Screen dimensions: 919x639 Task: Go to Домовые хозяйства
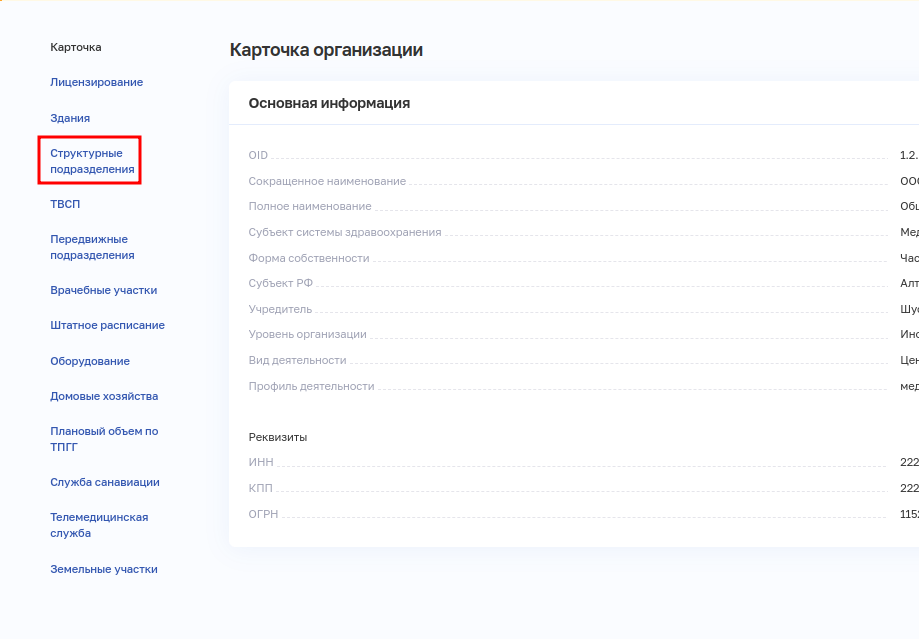click(104, 396)
